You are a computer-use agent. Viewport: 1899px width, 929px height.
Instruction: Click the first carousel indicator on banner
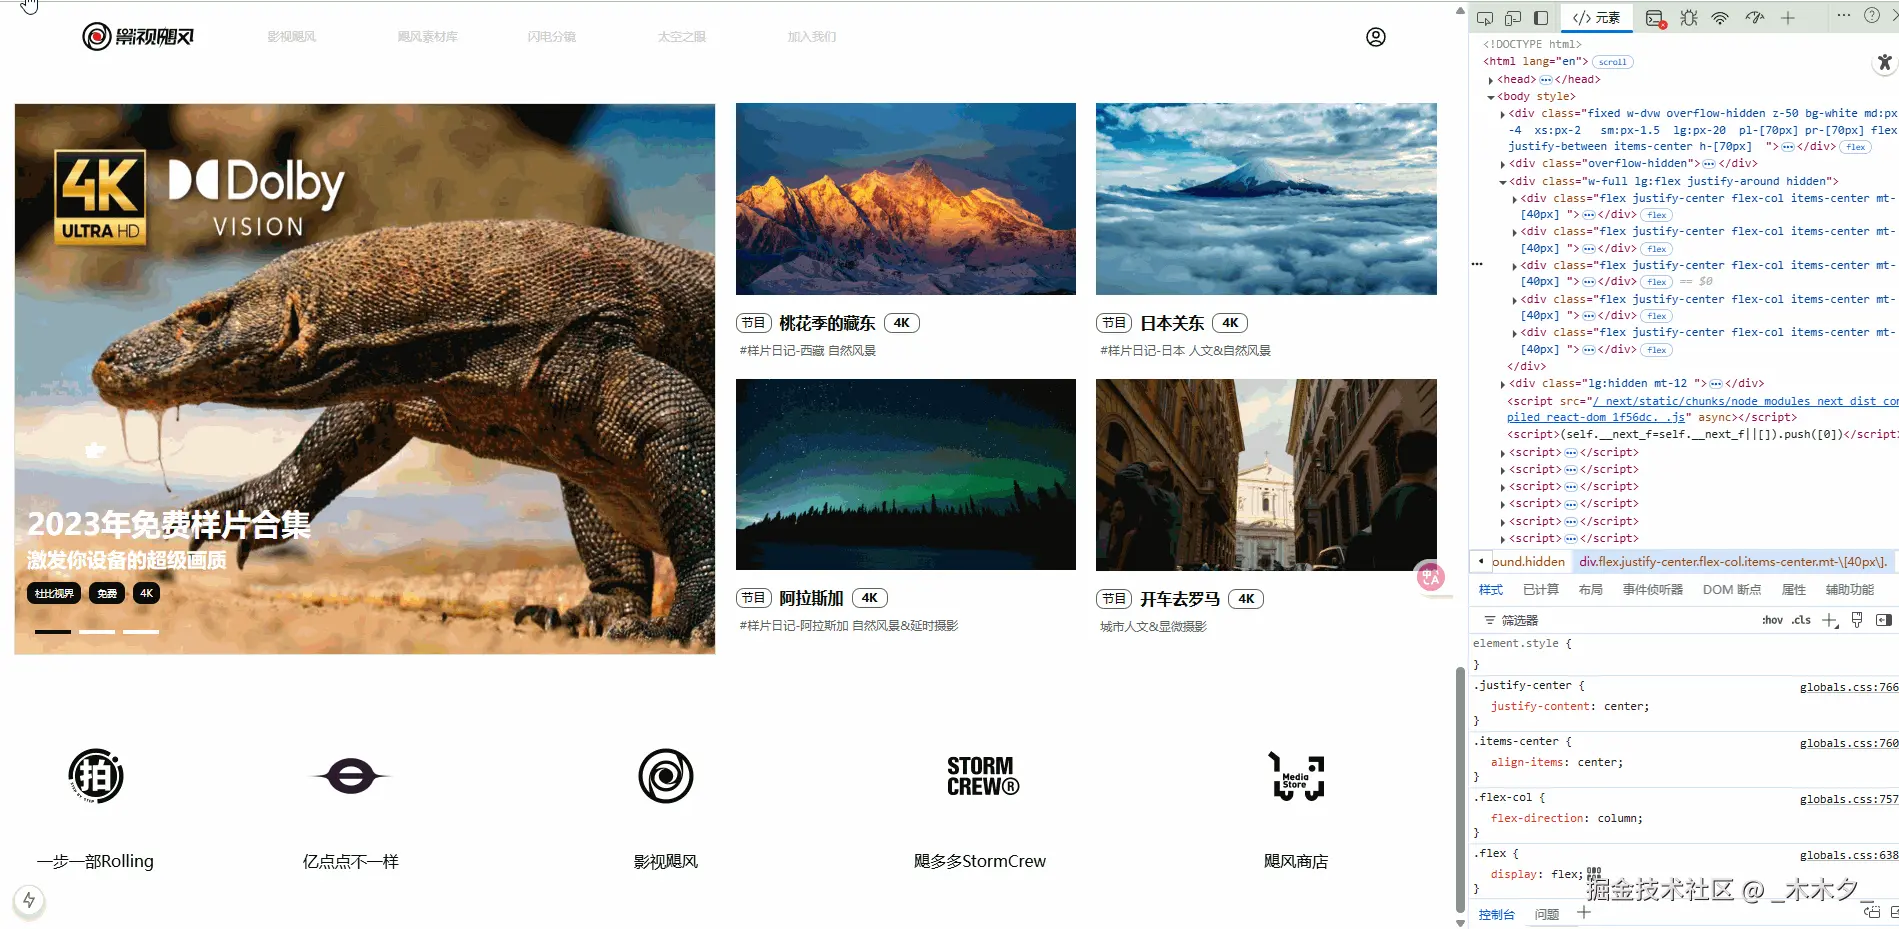tap(53, 632)
